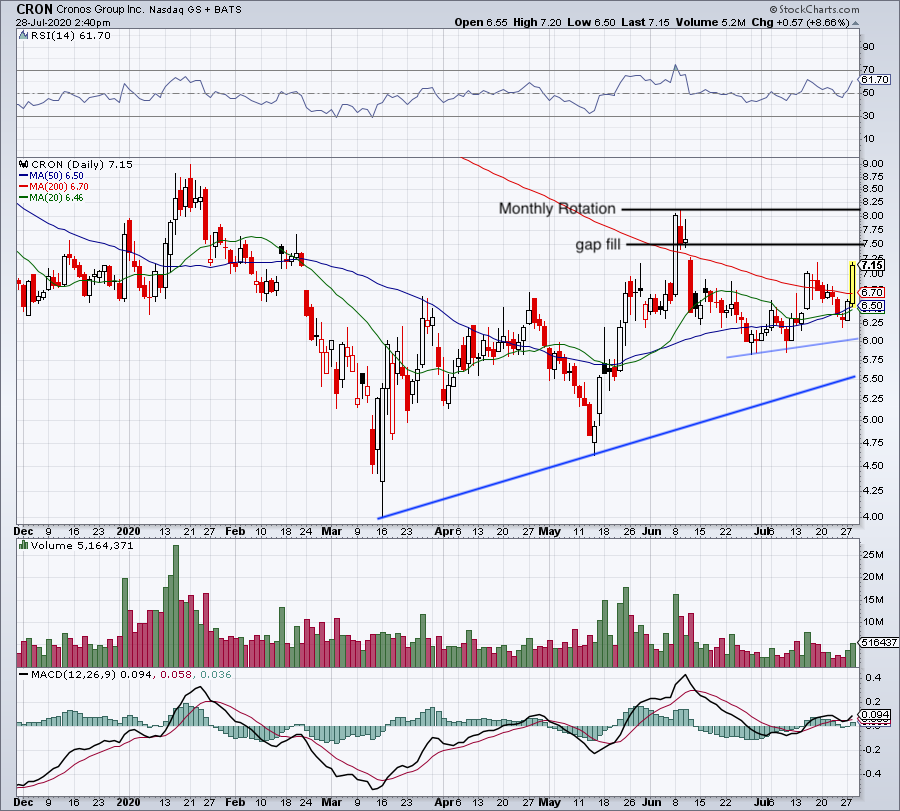Click the 61.70 RSI value tag on the right axis
This screenshot has height=811, width=900.
(875, 79)
